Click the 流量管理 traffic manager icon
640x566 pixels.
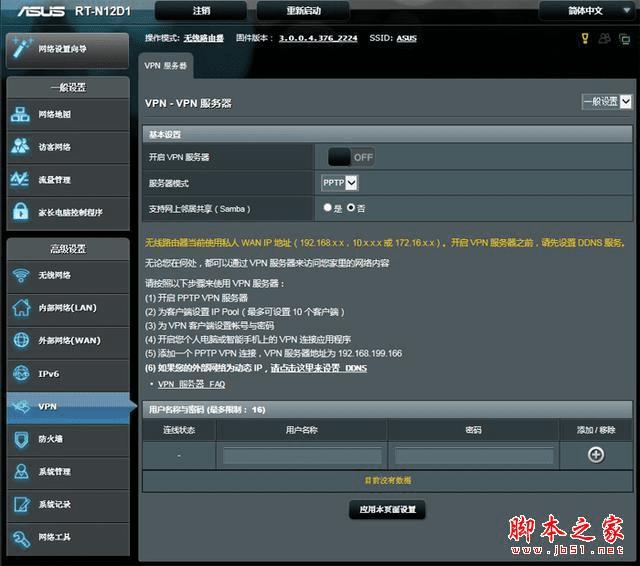point(20,179)
